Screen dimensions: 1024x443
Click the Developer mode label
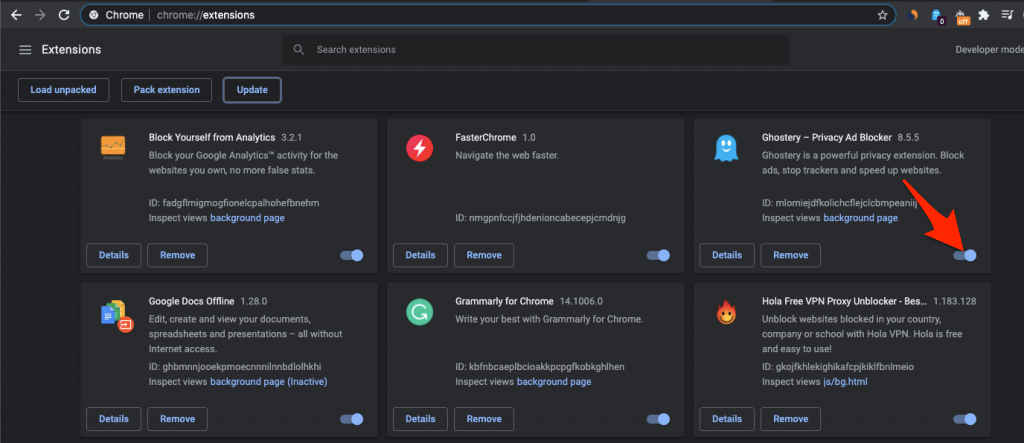tap(989, 50)
